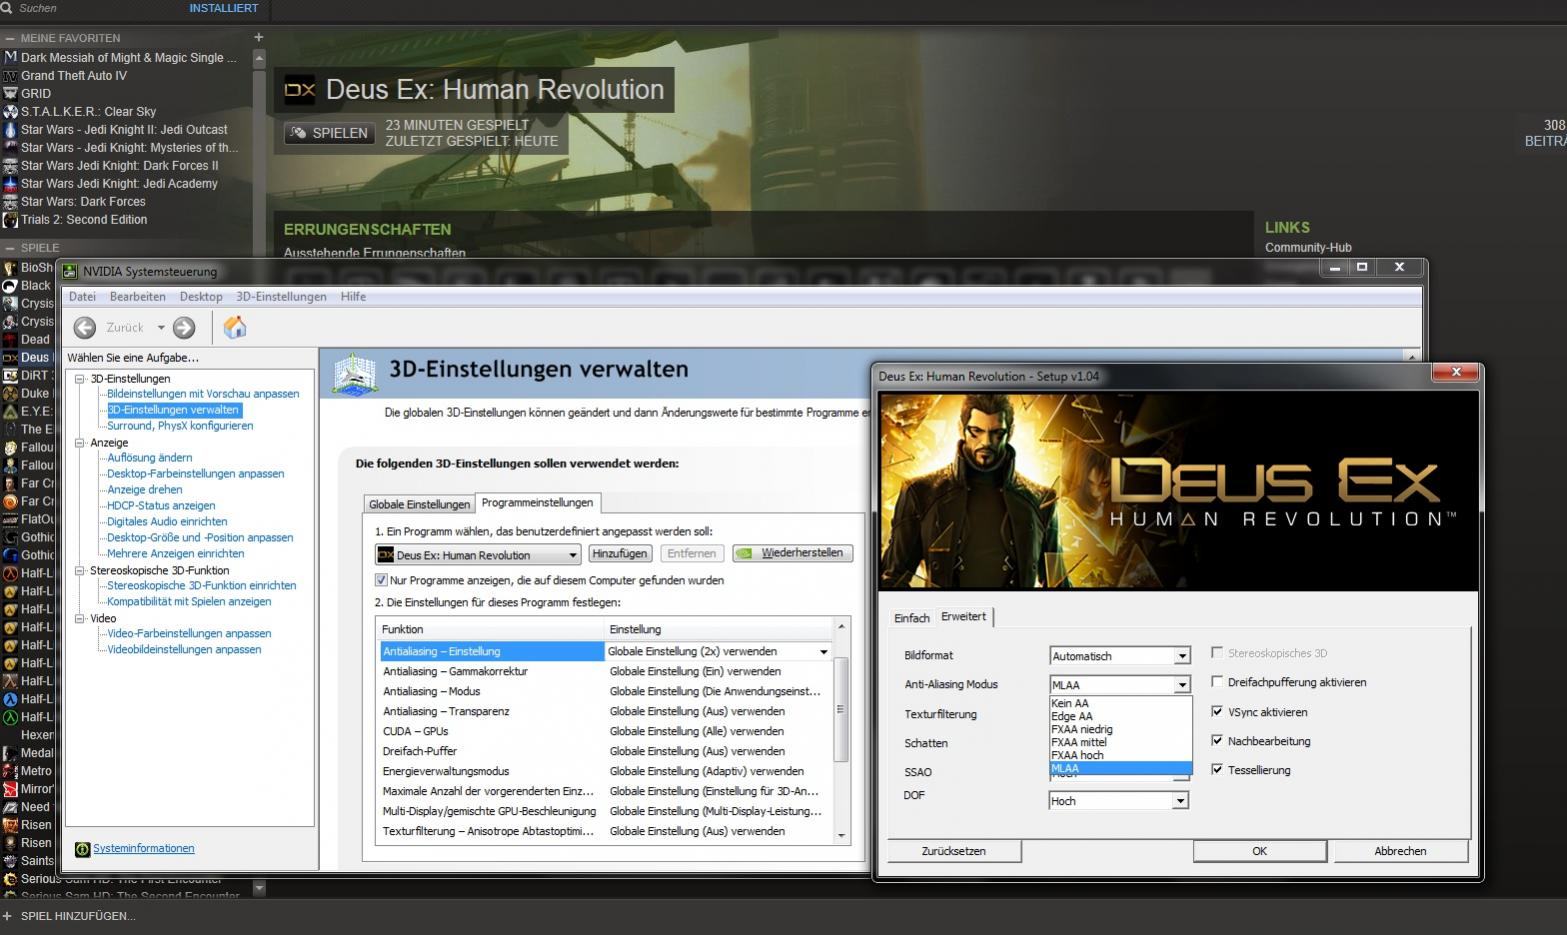
Task: Open program selection dropdown Deus Ex: Human Revolution
Action: (478, 555)
